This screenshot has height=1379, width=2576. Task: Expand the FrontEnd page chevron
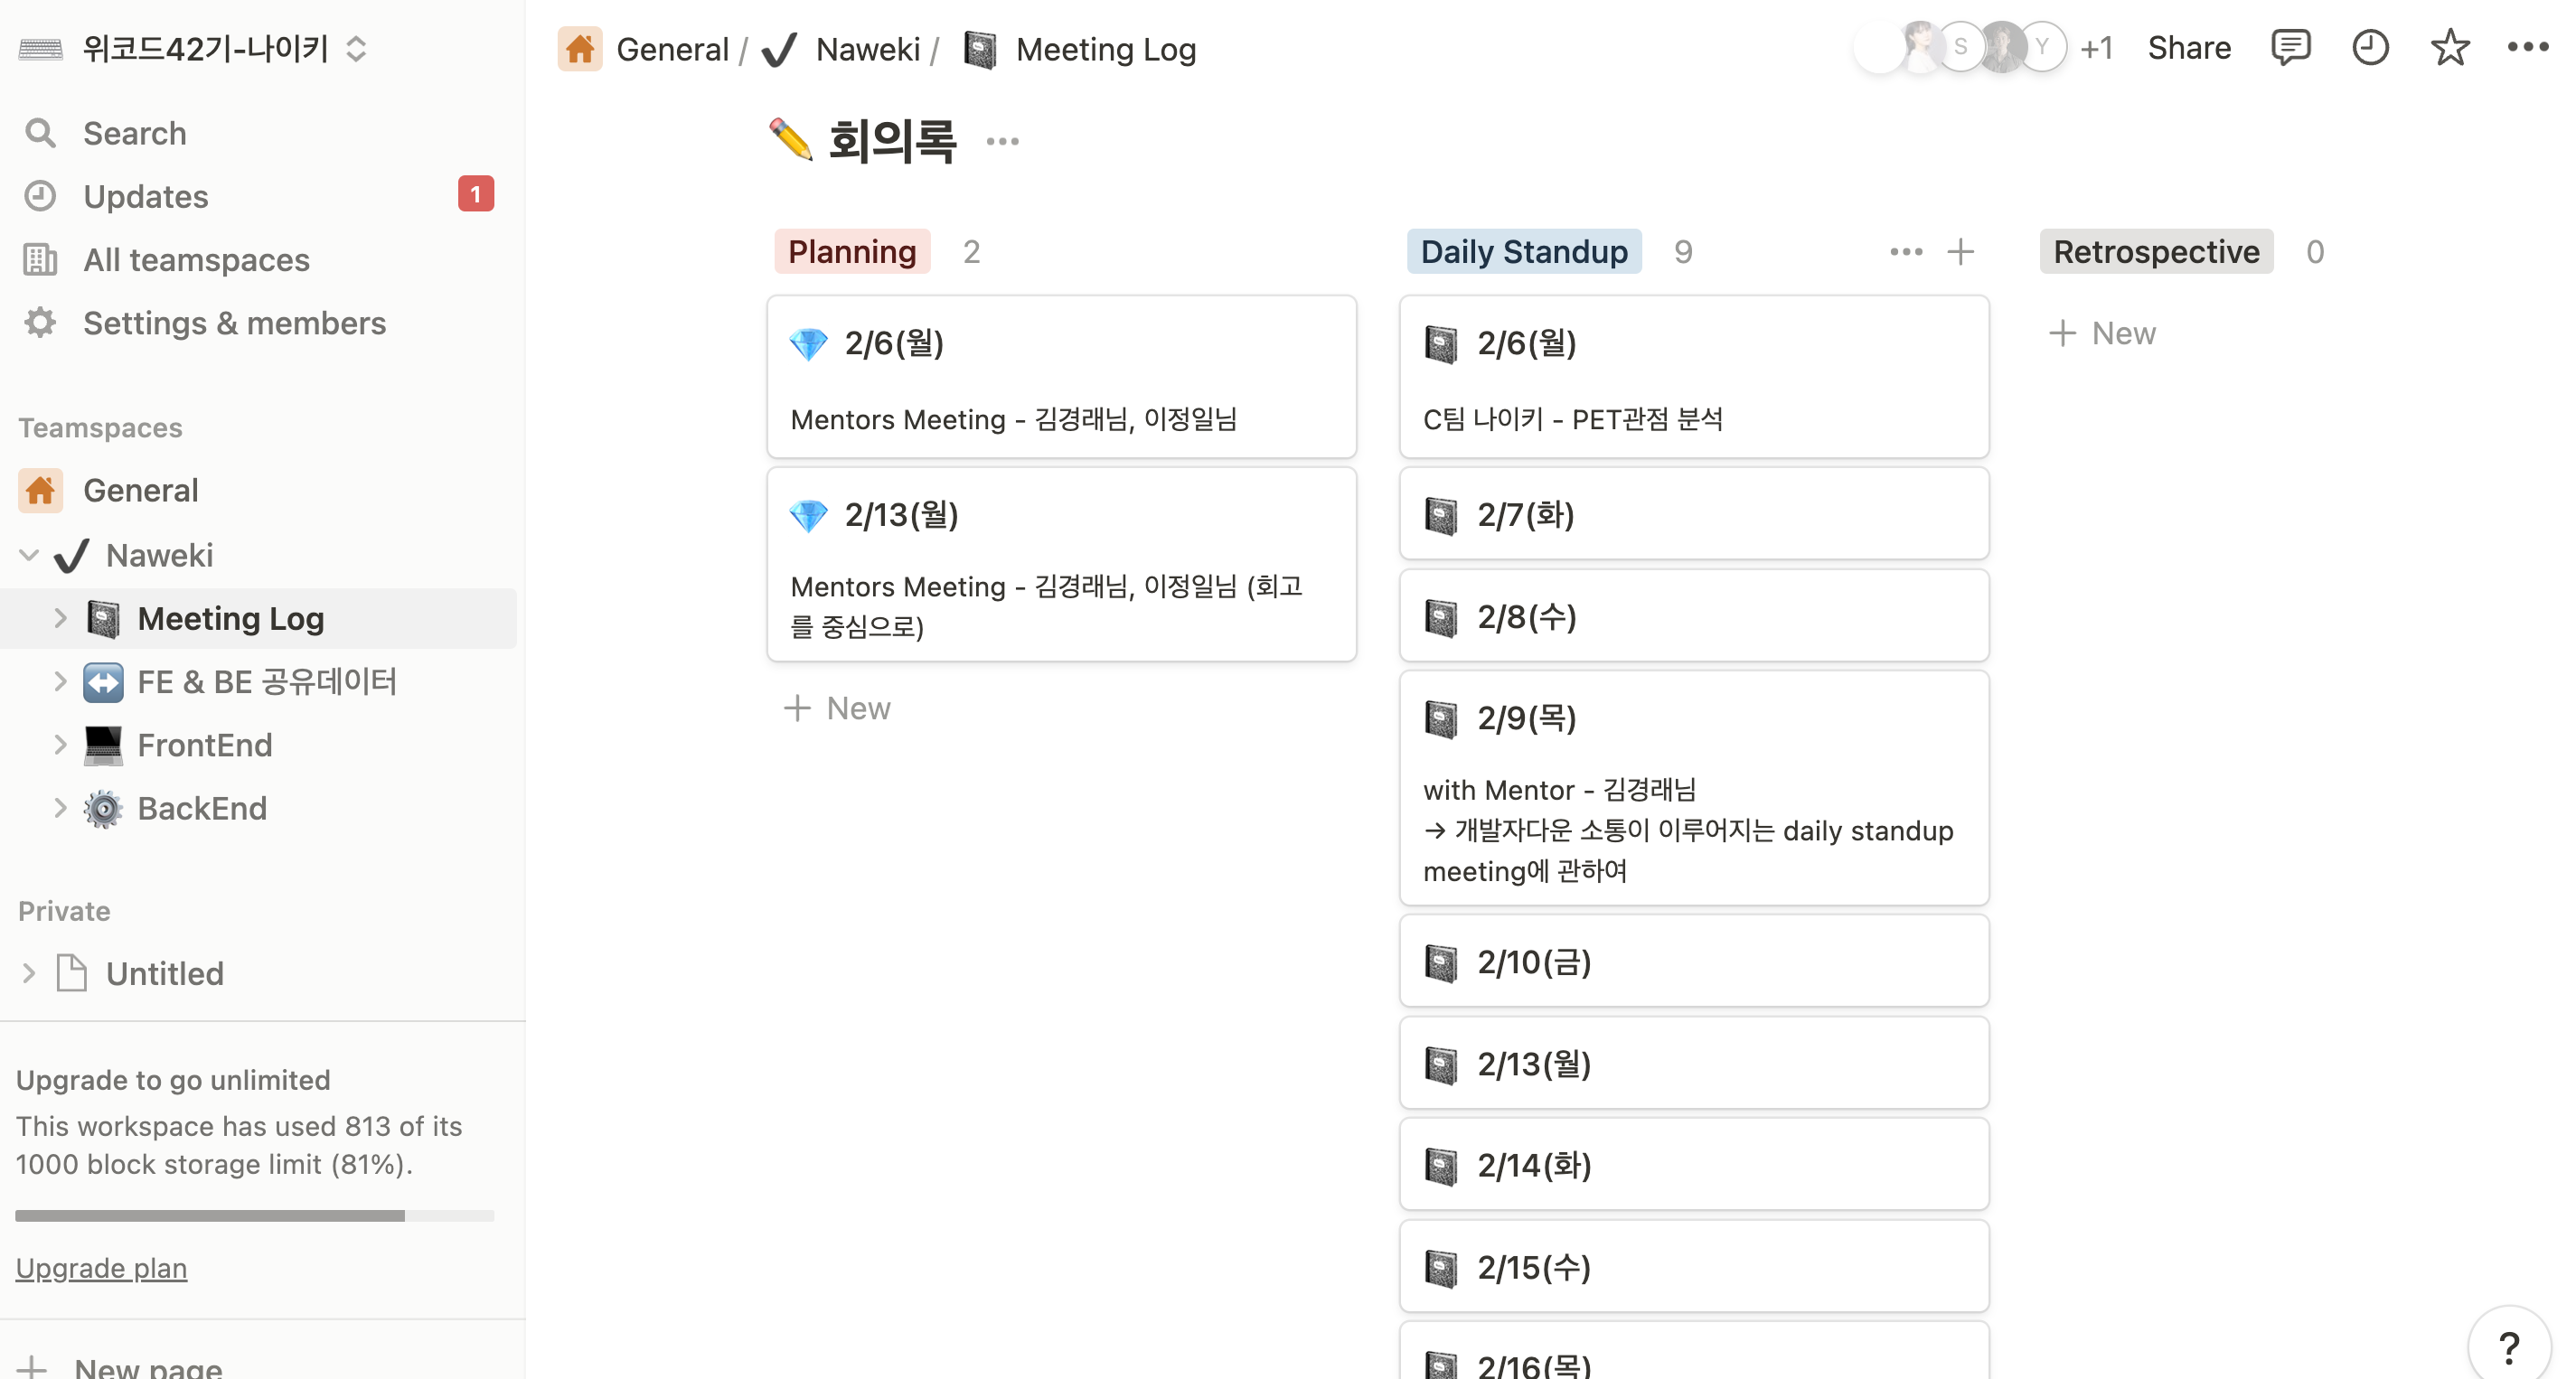tap(60, 745)
